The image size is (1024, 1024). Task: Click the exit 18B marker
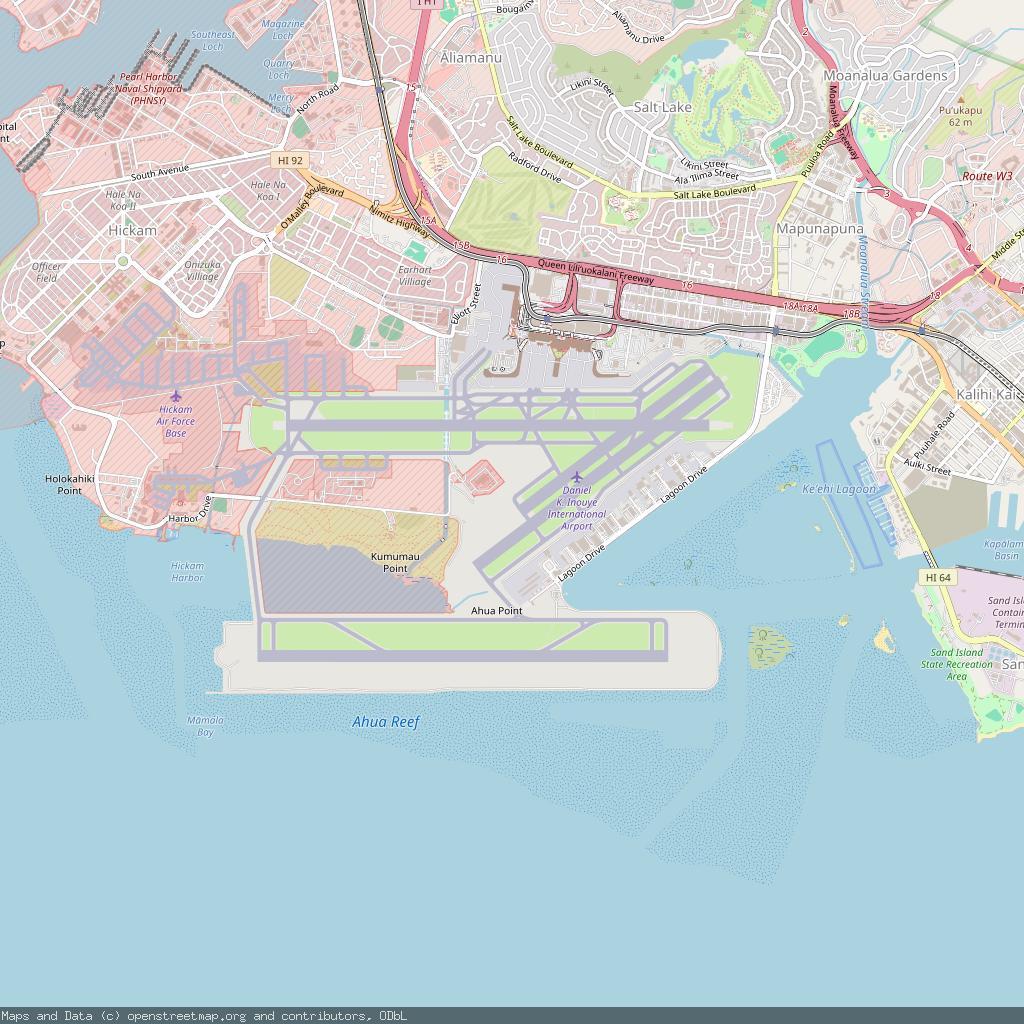pyautogui.click(x=851, y=314)
